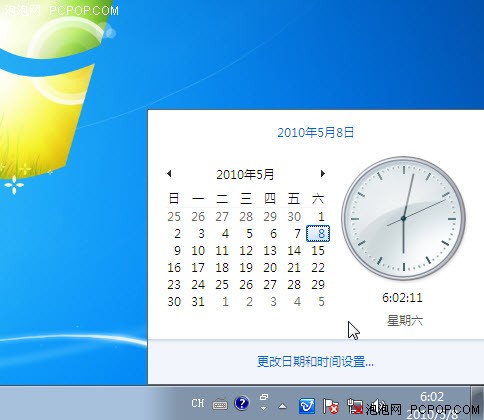Image resolution: width=484 pixels, height=420 pixels.
Task: Click the network icon with red X
Action: (355, 406)
